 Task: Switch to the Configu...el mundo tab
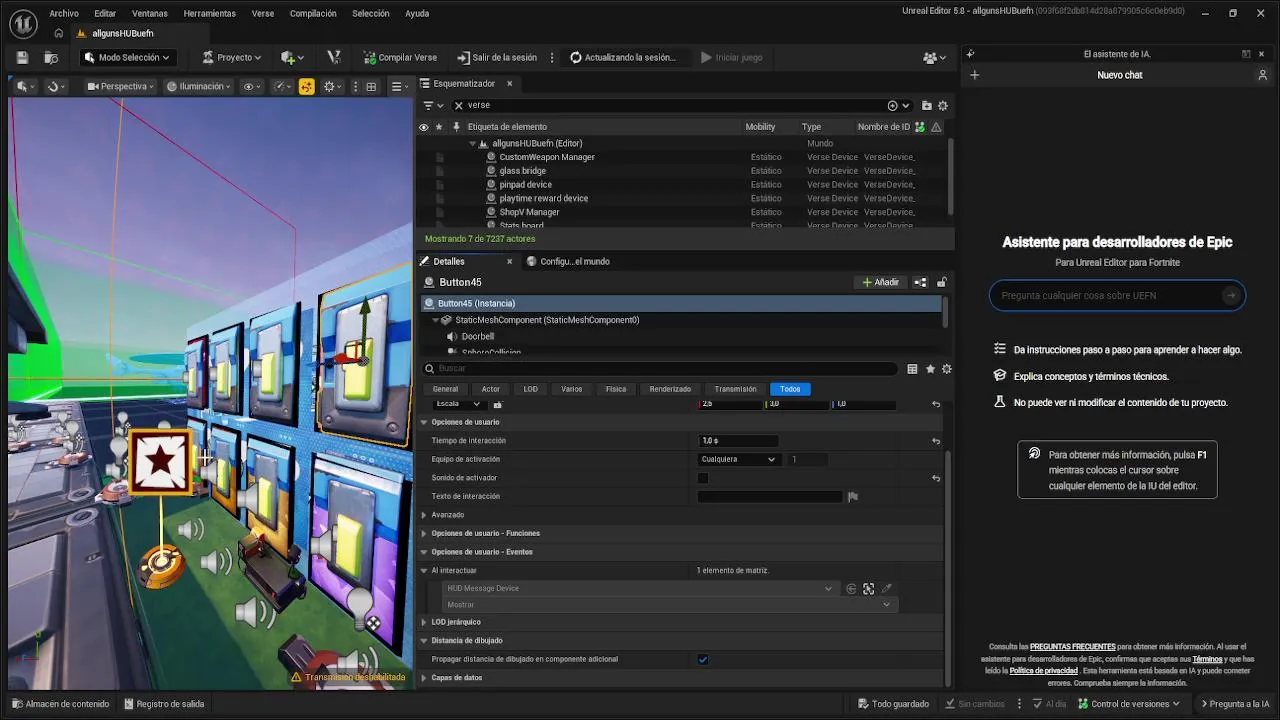click(x=568, y=261)
